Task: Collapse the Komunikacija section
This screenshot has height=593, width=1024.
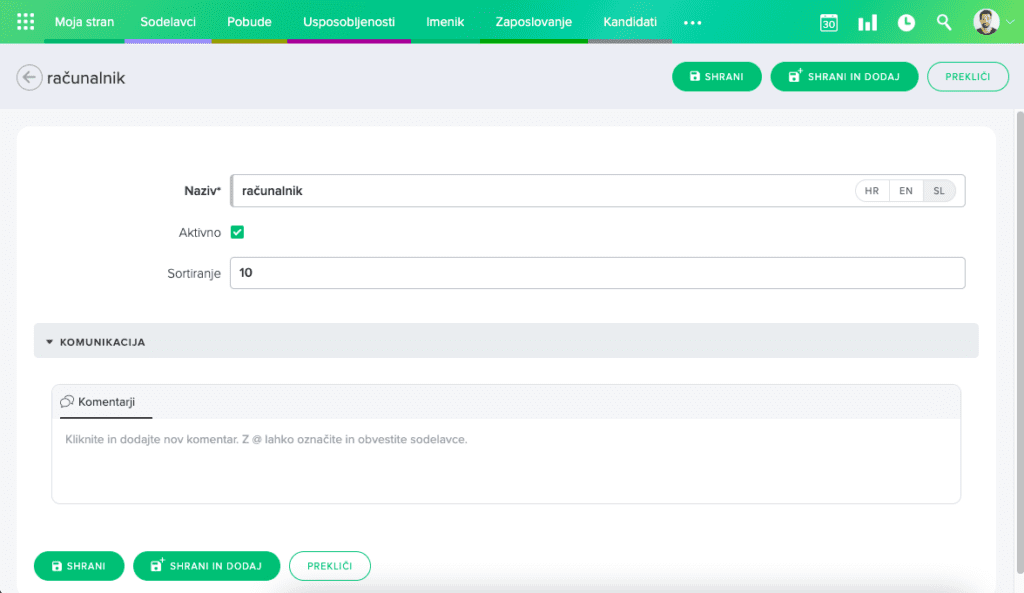Action: coord(50,342)
